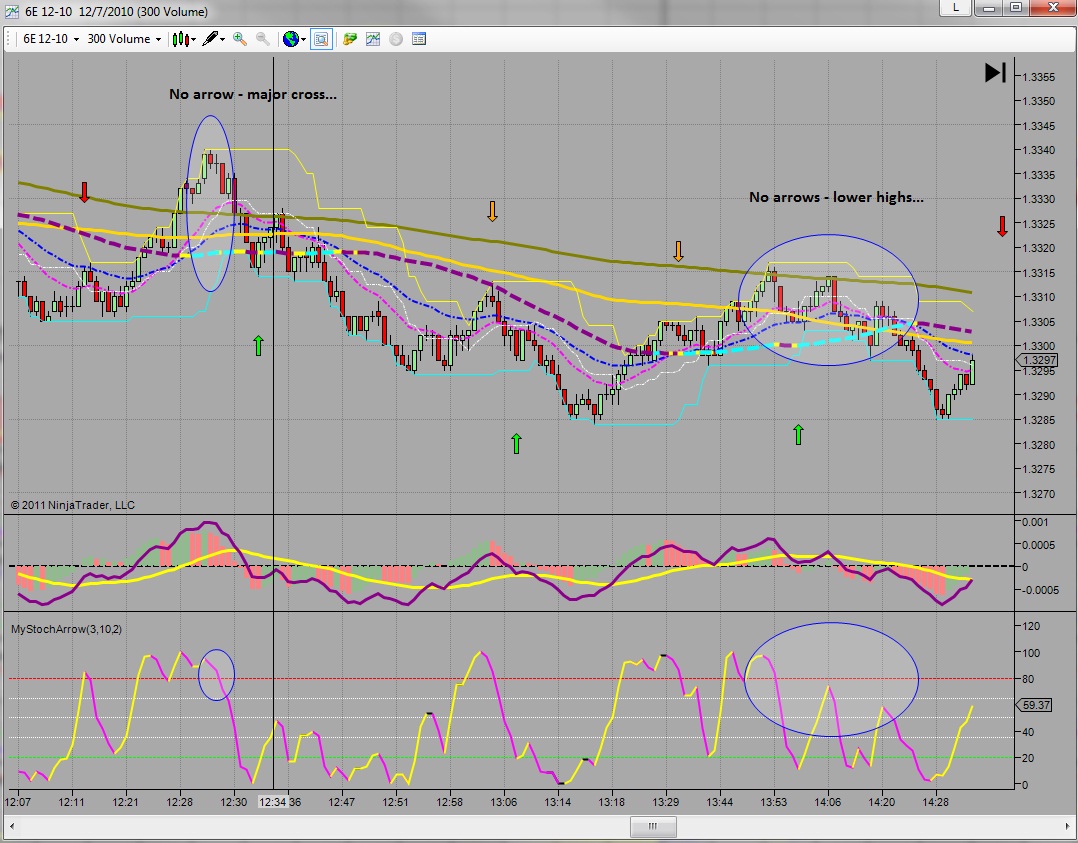Screen dimensions: 1078x843
Task: Click the globe crosshair icon
Action: click(x=291, y=39)
